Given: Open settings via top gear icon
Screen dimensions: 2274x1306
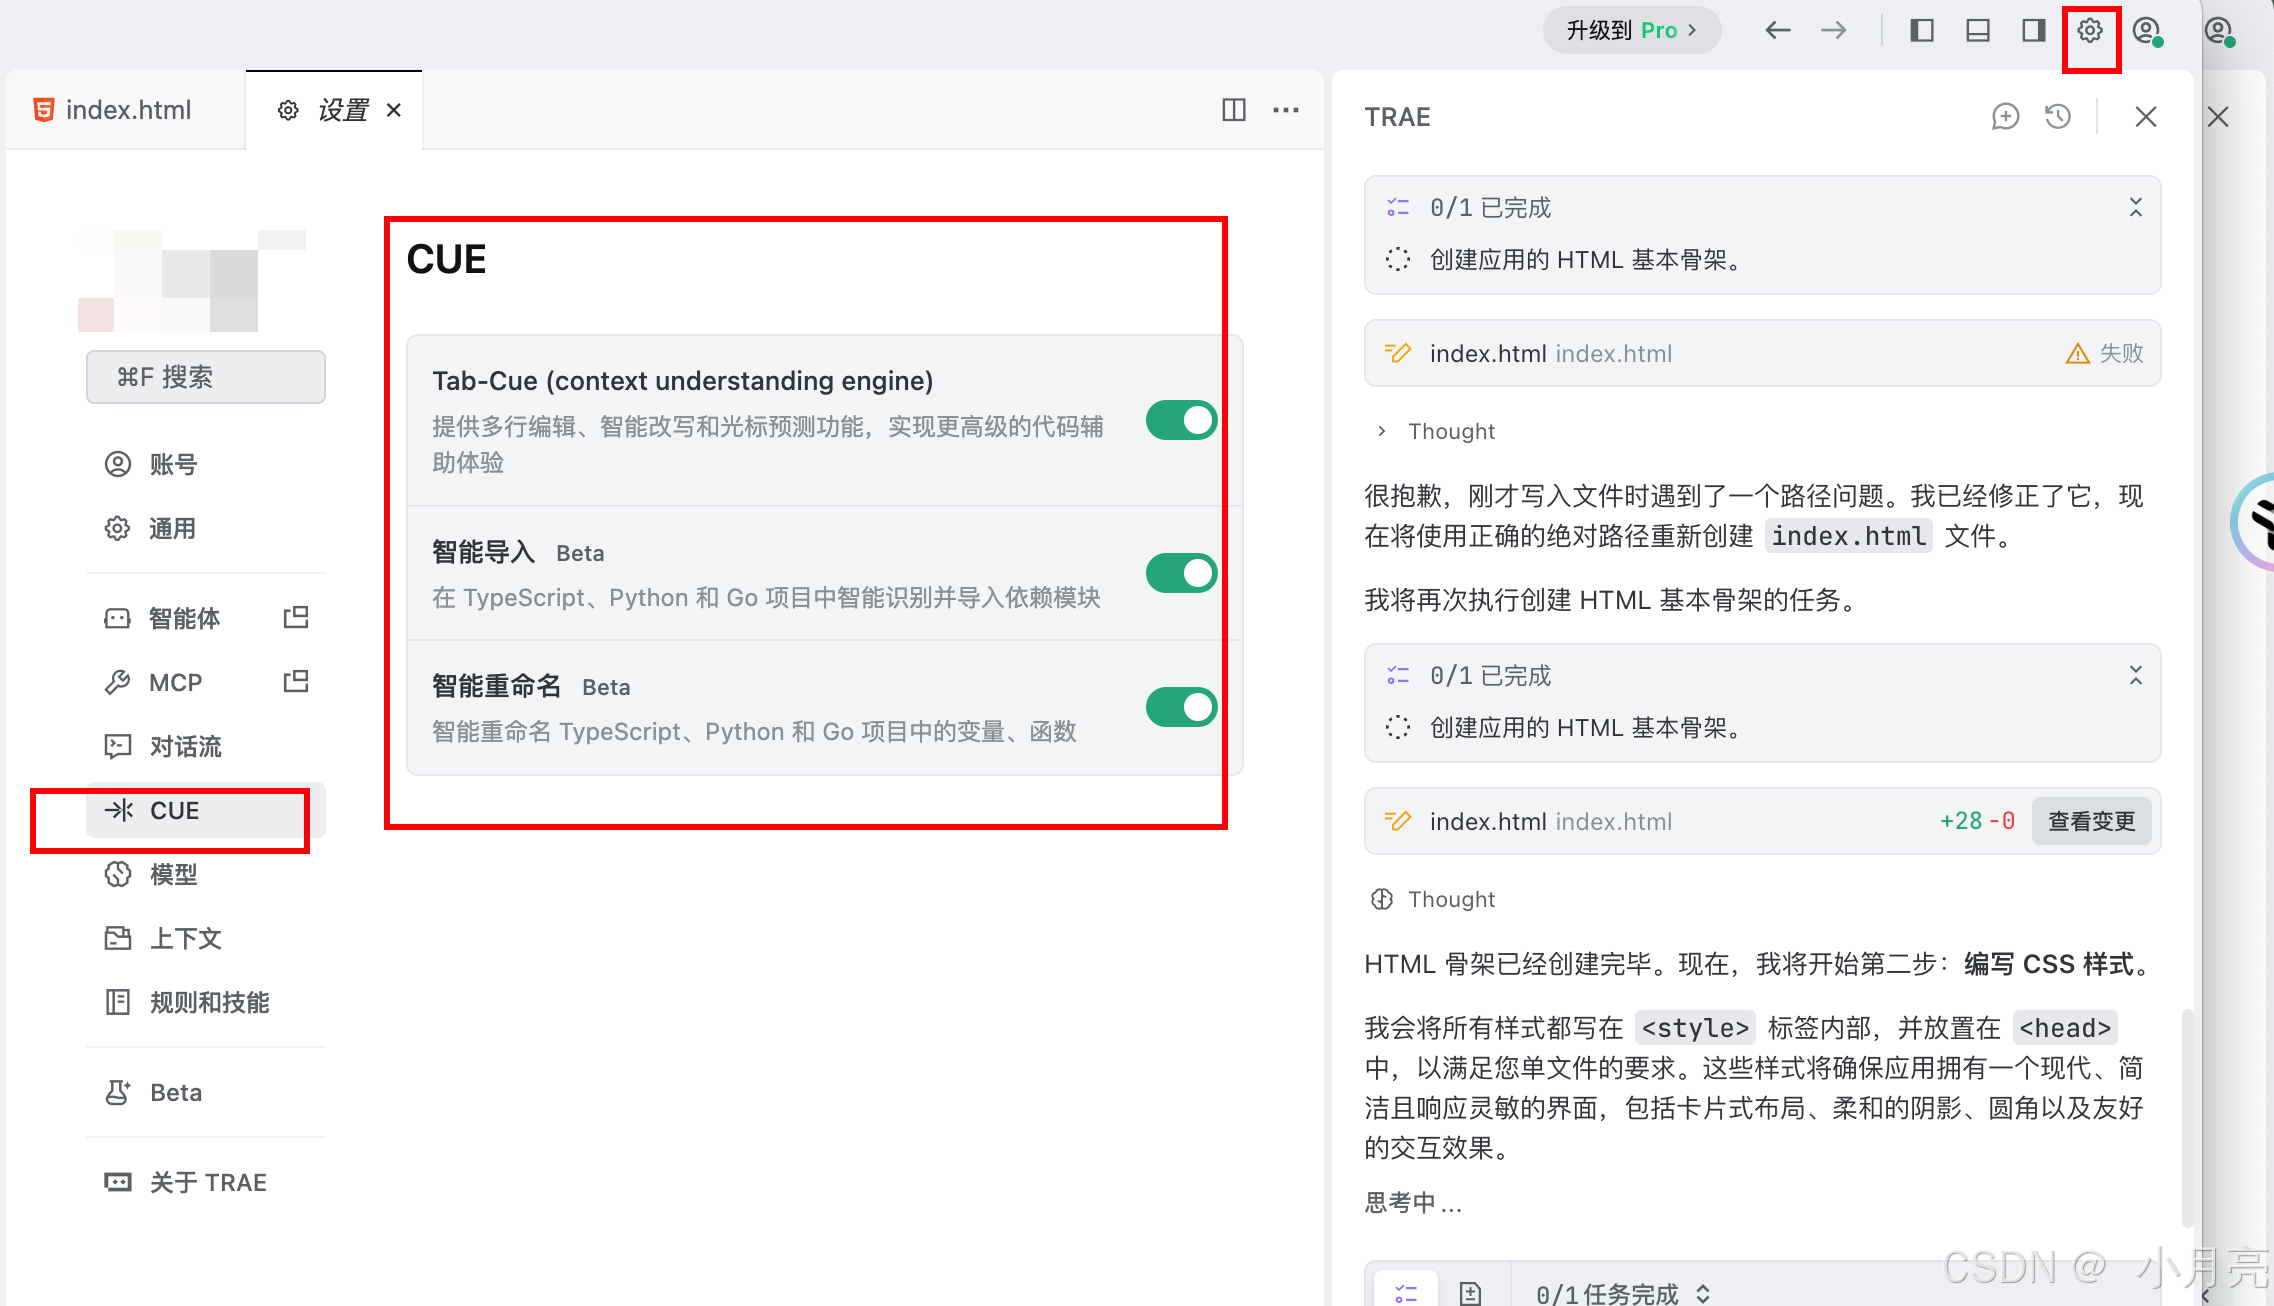Looking at the screenshot, I should [2089, 31].
